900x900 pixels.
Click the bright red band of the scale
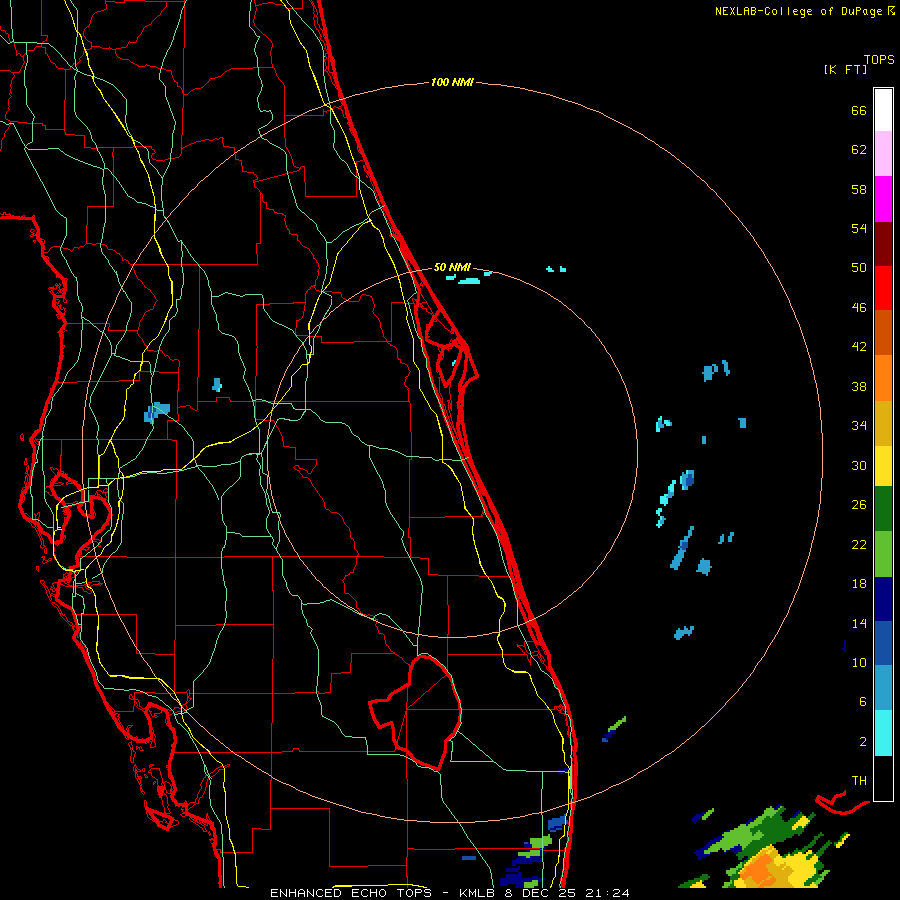pyautogui.click(x=883, y=288)
